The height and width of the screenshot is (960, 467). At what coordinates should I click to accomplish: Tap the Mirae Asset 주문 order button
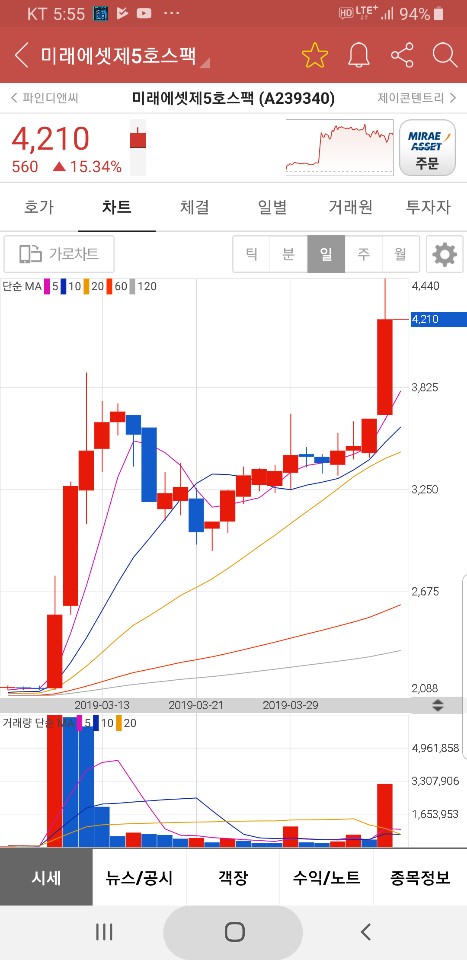click(x=427, y=148)
